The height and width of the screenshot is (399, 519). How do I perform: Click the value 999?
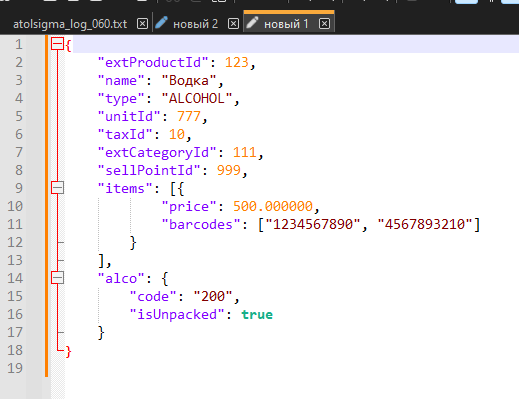pyautogui.click(x=229, y=170)
